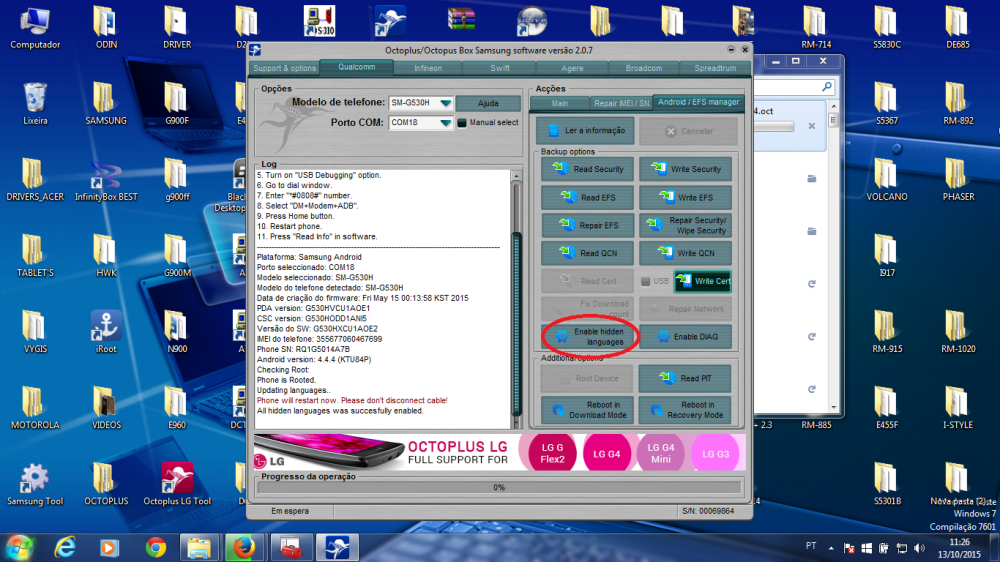The width and height of the screenshot is (1000, 562).
Task: Click Repair Security/Wipe Security button
Action: coord(686,225)
